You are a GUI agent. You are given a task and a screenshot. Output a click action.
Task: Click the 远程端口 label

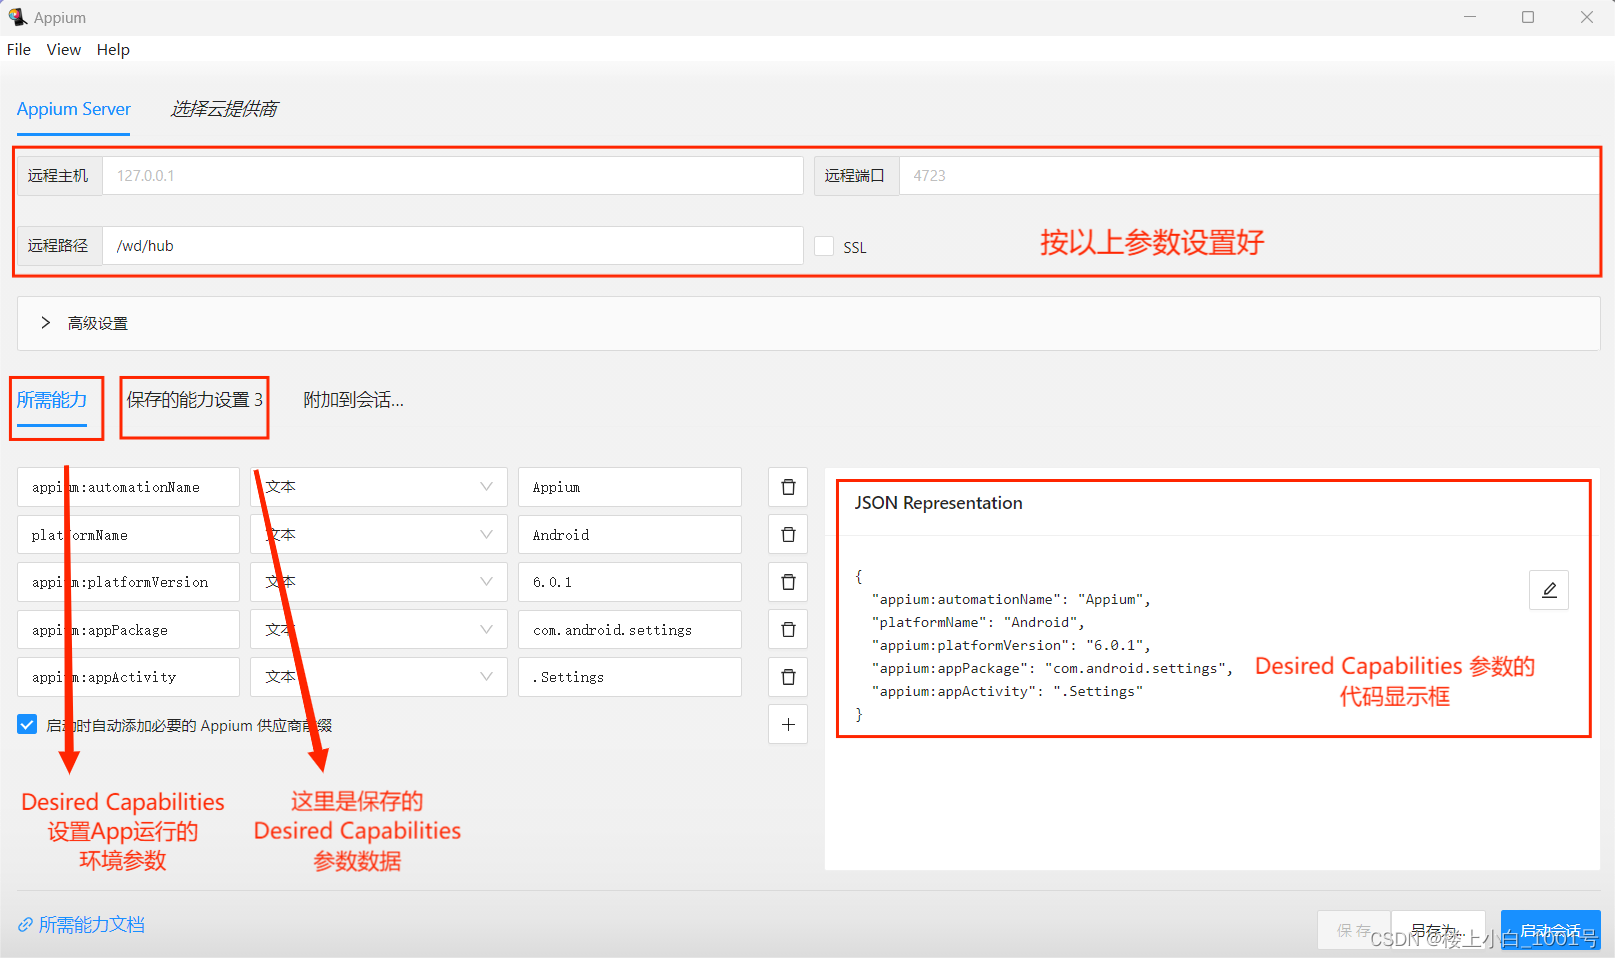[856, 175]
